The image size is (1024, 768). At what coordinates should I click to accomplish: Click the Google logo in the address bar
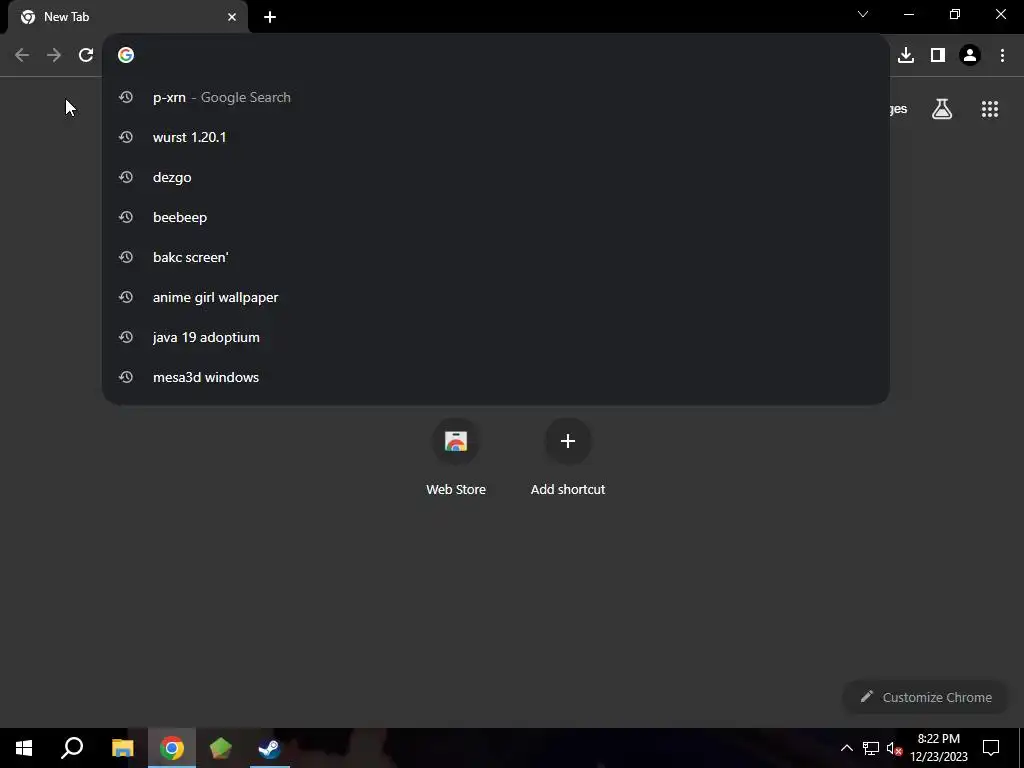tap(126, 55)
